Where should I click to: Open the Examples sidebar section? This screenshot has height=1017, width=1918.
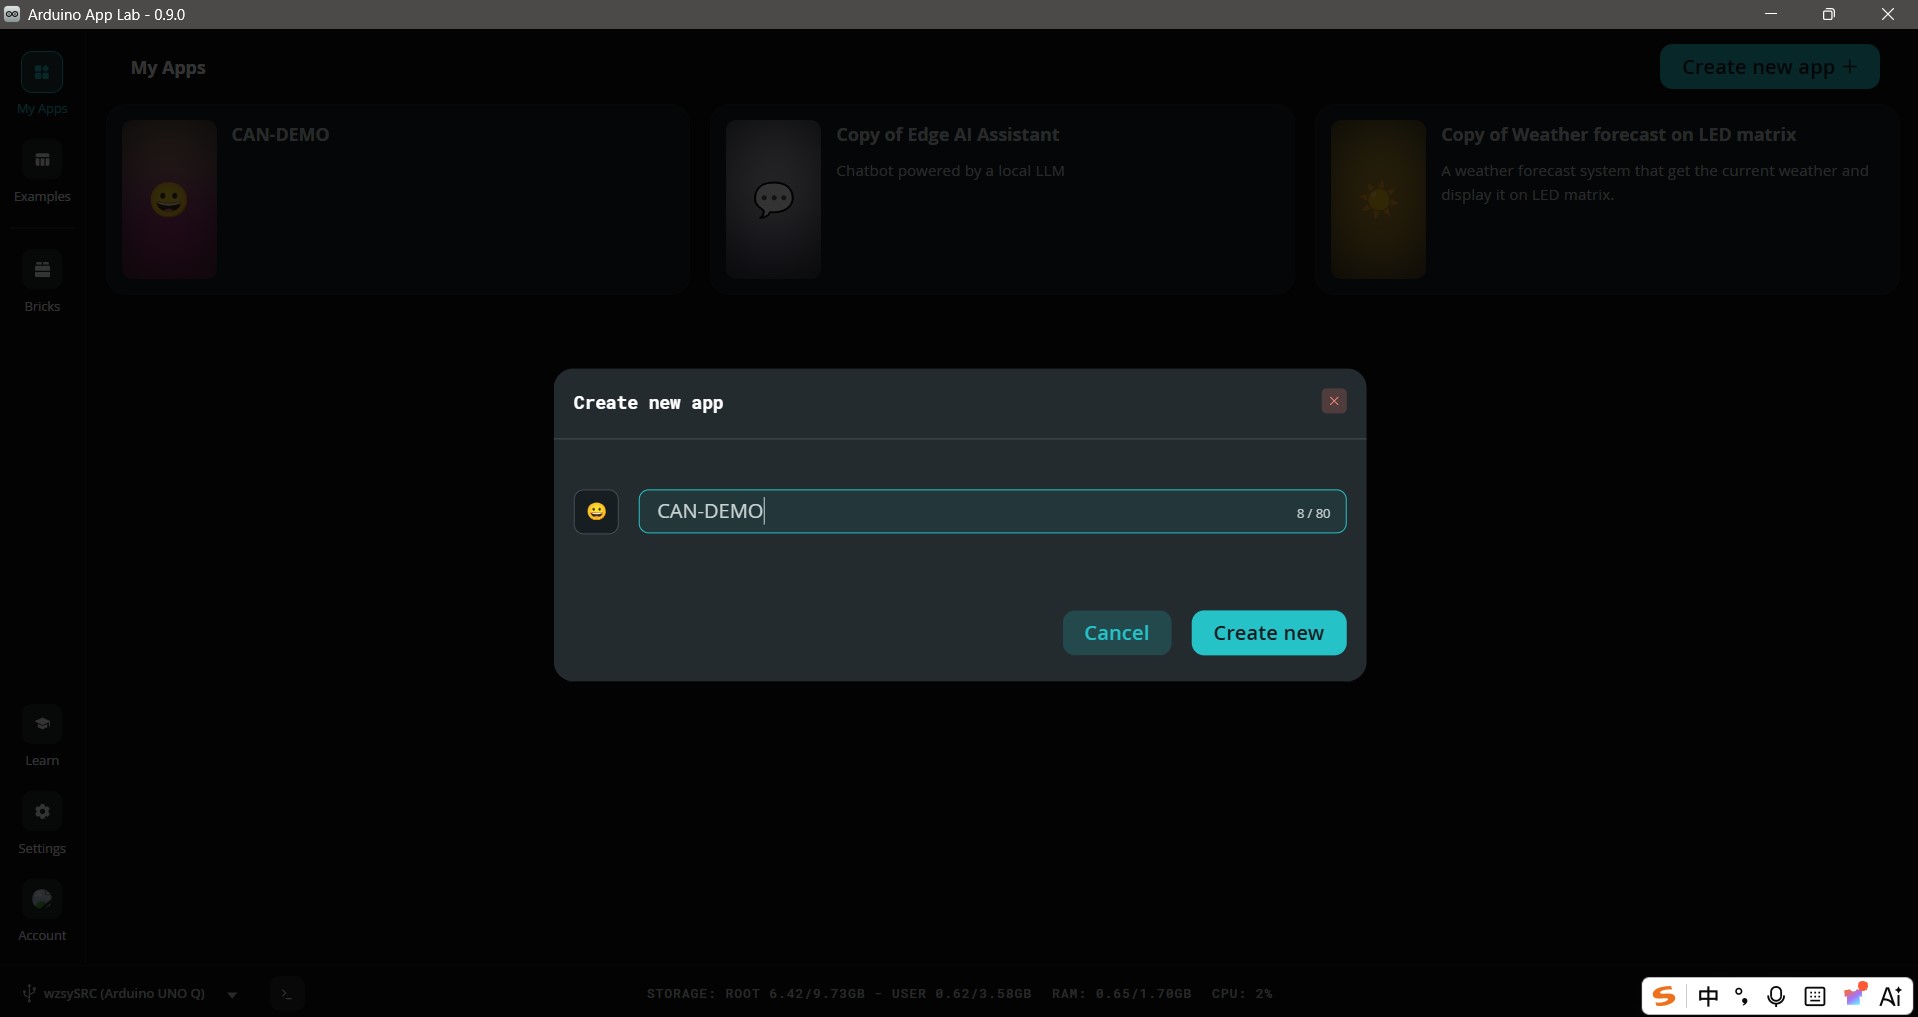(x=42, y=171)
